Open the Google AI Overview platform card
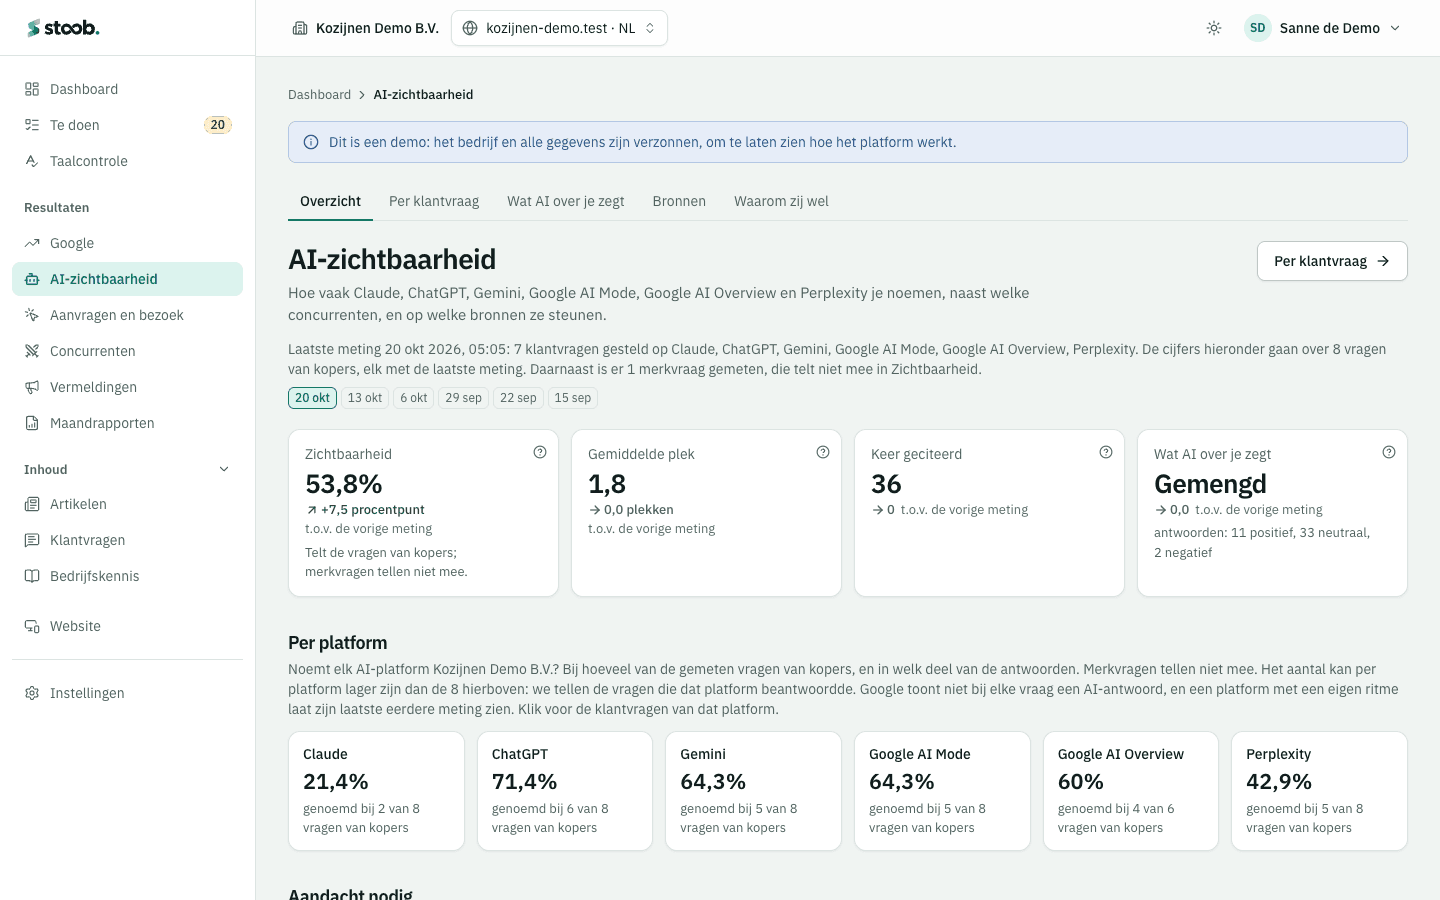The width and height of the screenshot is (1440, 900). tap(1131, 791)
